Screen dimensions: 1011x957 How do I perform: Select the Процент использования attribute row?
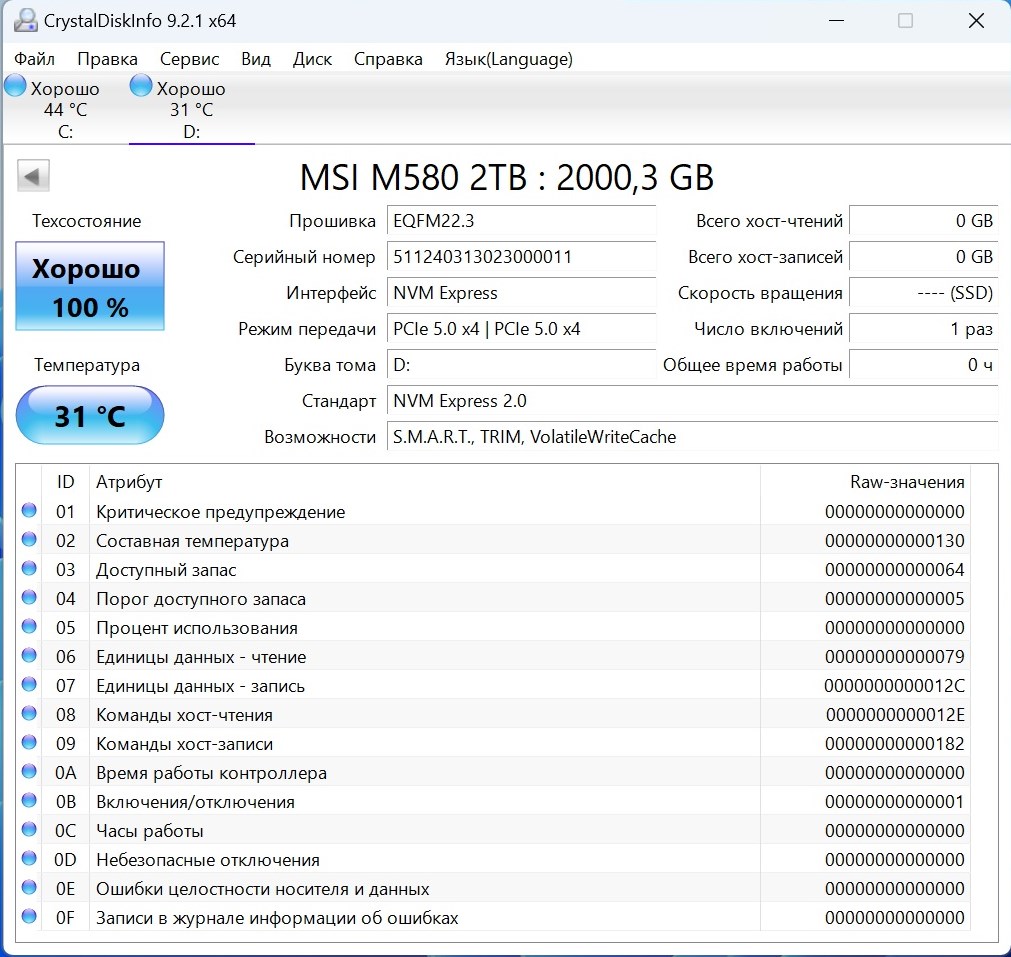tap(197, 628)
